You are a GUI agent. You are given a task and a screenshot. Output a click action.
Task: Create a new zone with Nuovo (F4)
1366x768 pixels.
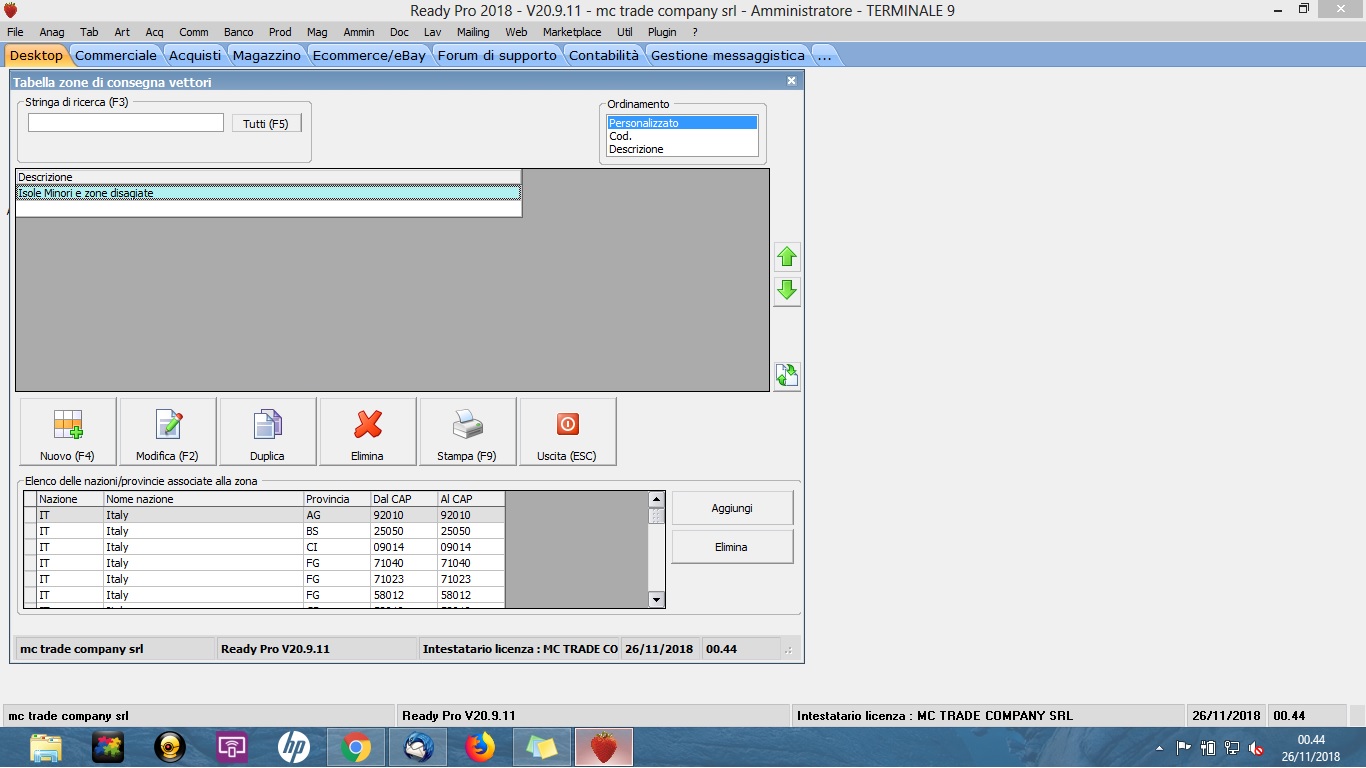[x=68, y=432]
